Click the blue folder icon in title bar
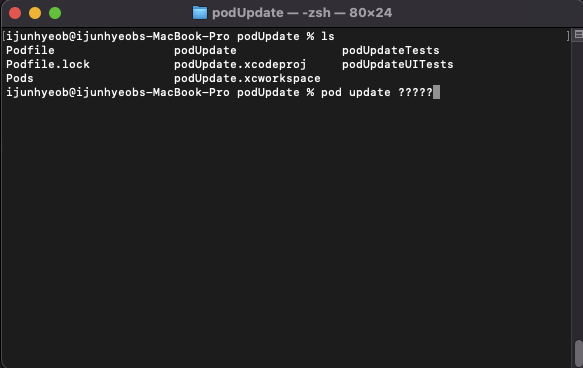The width and height of the screenshot is (583, 368). 200,13
